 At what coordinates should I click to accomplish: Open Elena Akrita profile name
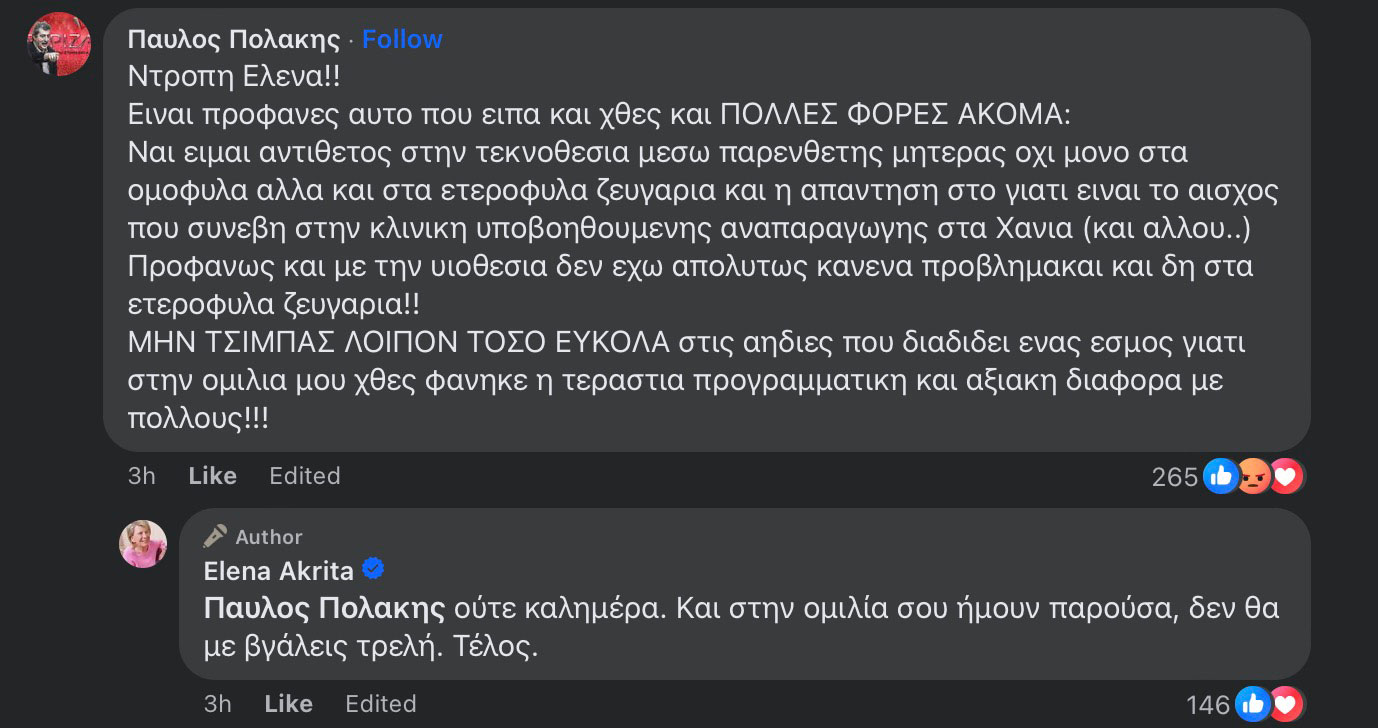(278, 570)
